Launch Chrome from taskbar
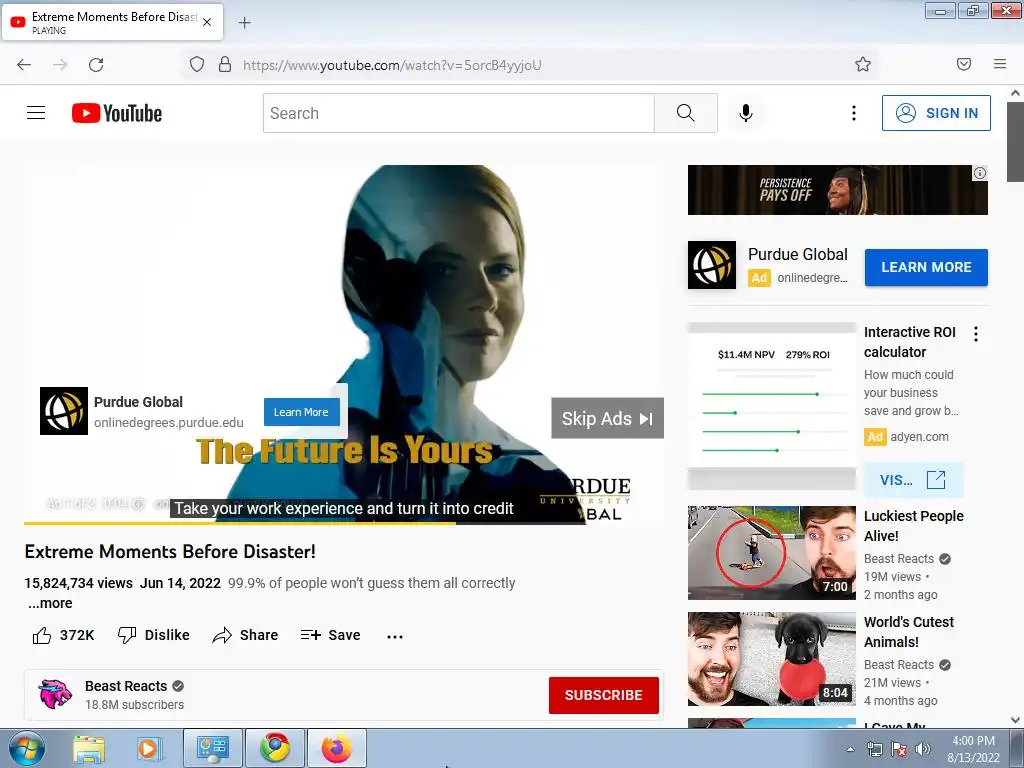This screenshot has height=768, width=1024. tap(275, 748)
